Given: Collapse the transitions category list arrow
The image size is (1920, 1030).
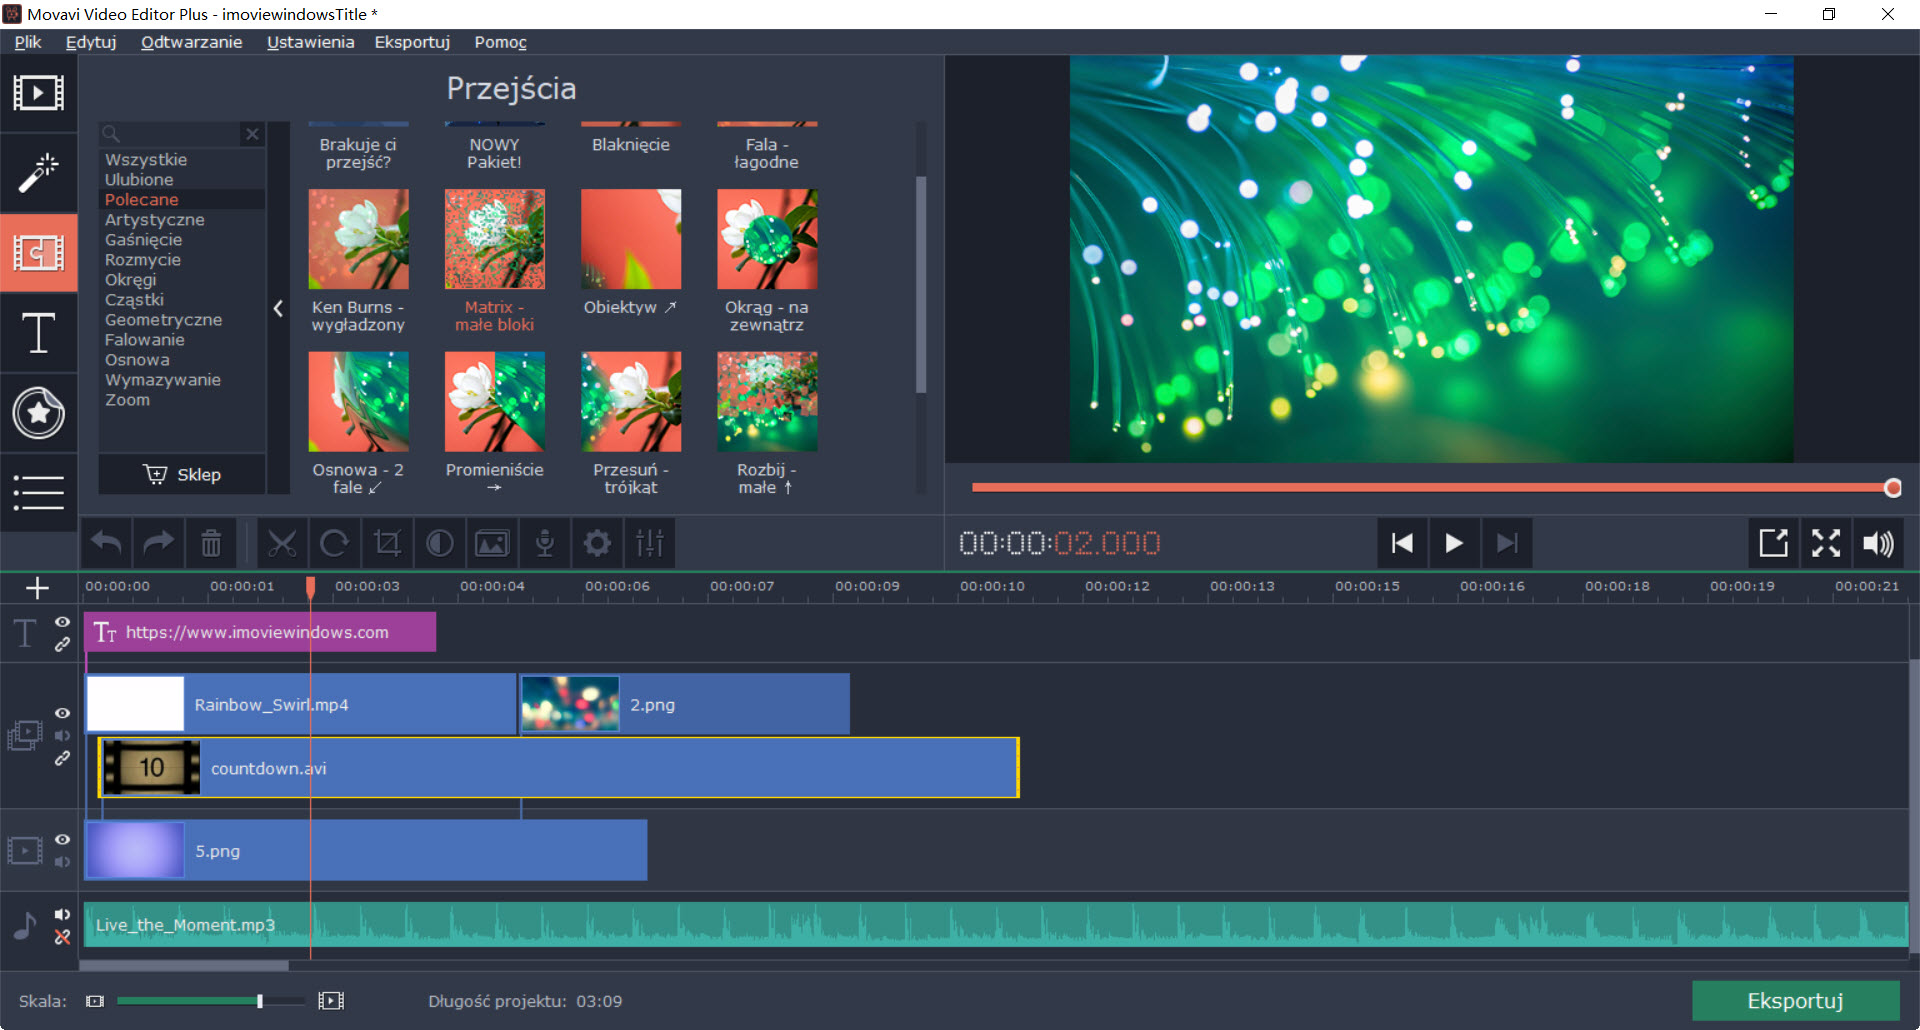Looking at the screenshot, I should click(x=279, y=309).
